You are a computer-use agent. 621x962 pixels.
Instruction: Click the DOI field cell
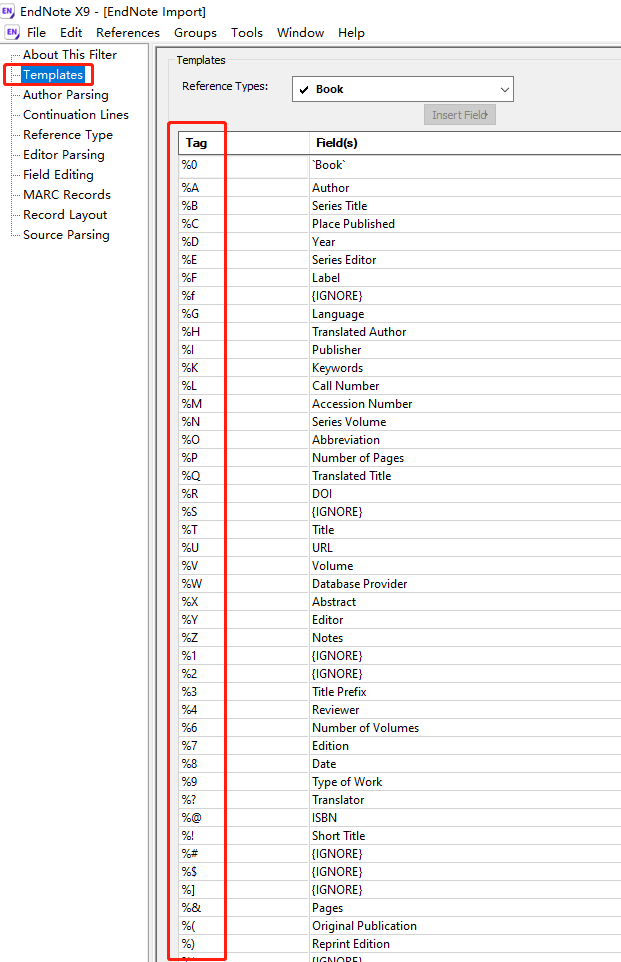[x=465, y=494]
